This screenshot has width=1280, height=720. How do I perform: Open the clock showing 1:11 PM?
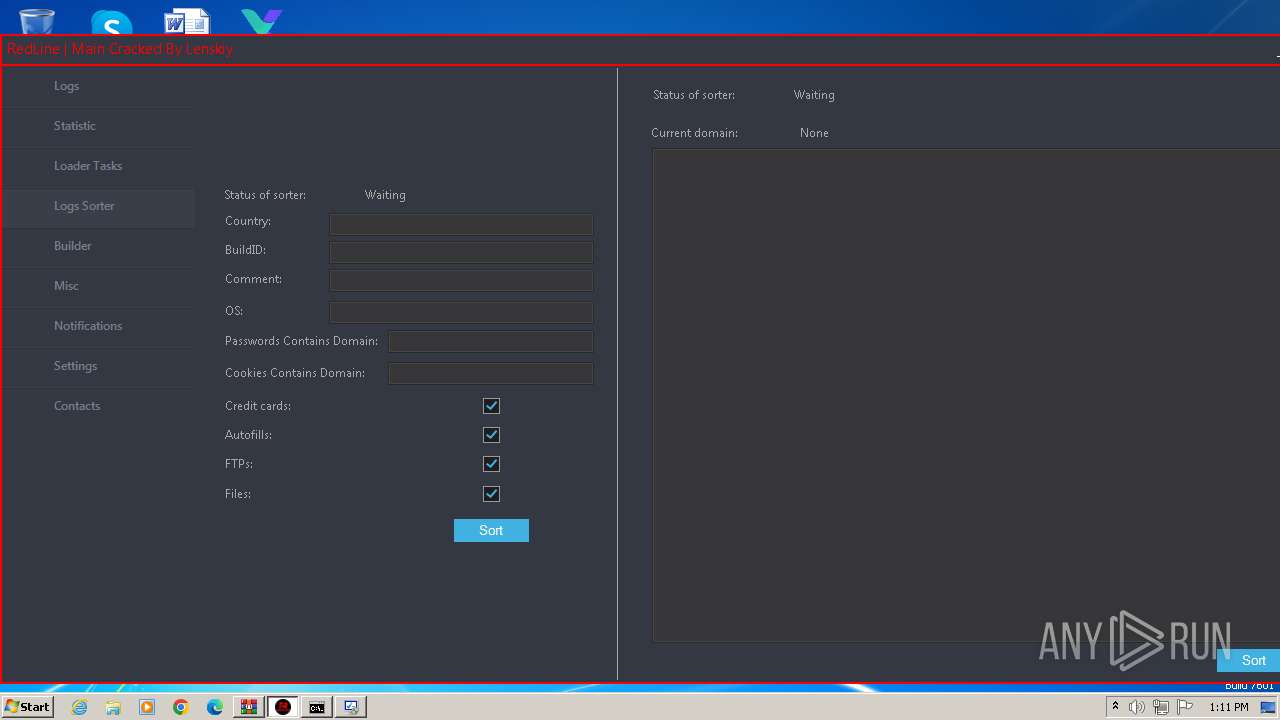(1229, 707)
